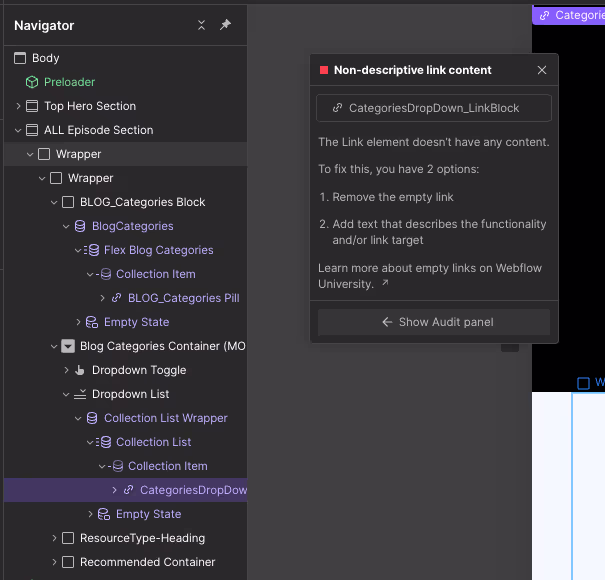
Task: Select the first Wrapper row under ALL Episode Section
Action: [125, 154]
